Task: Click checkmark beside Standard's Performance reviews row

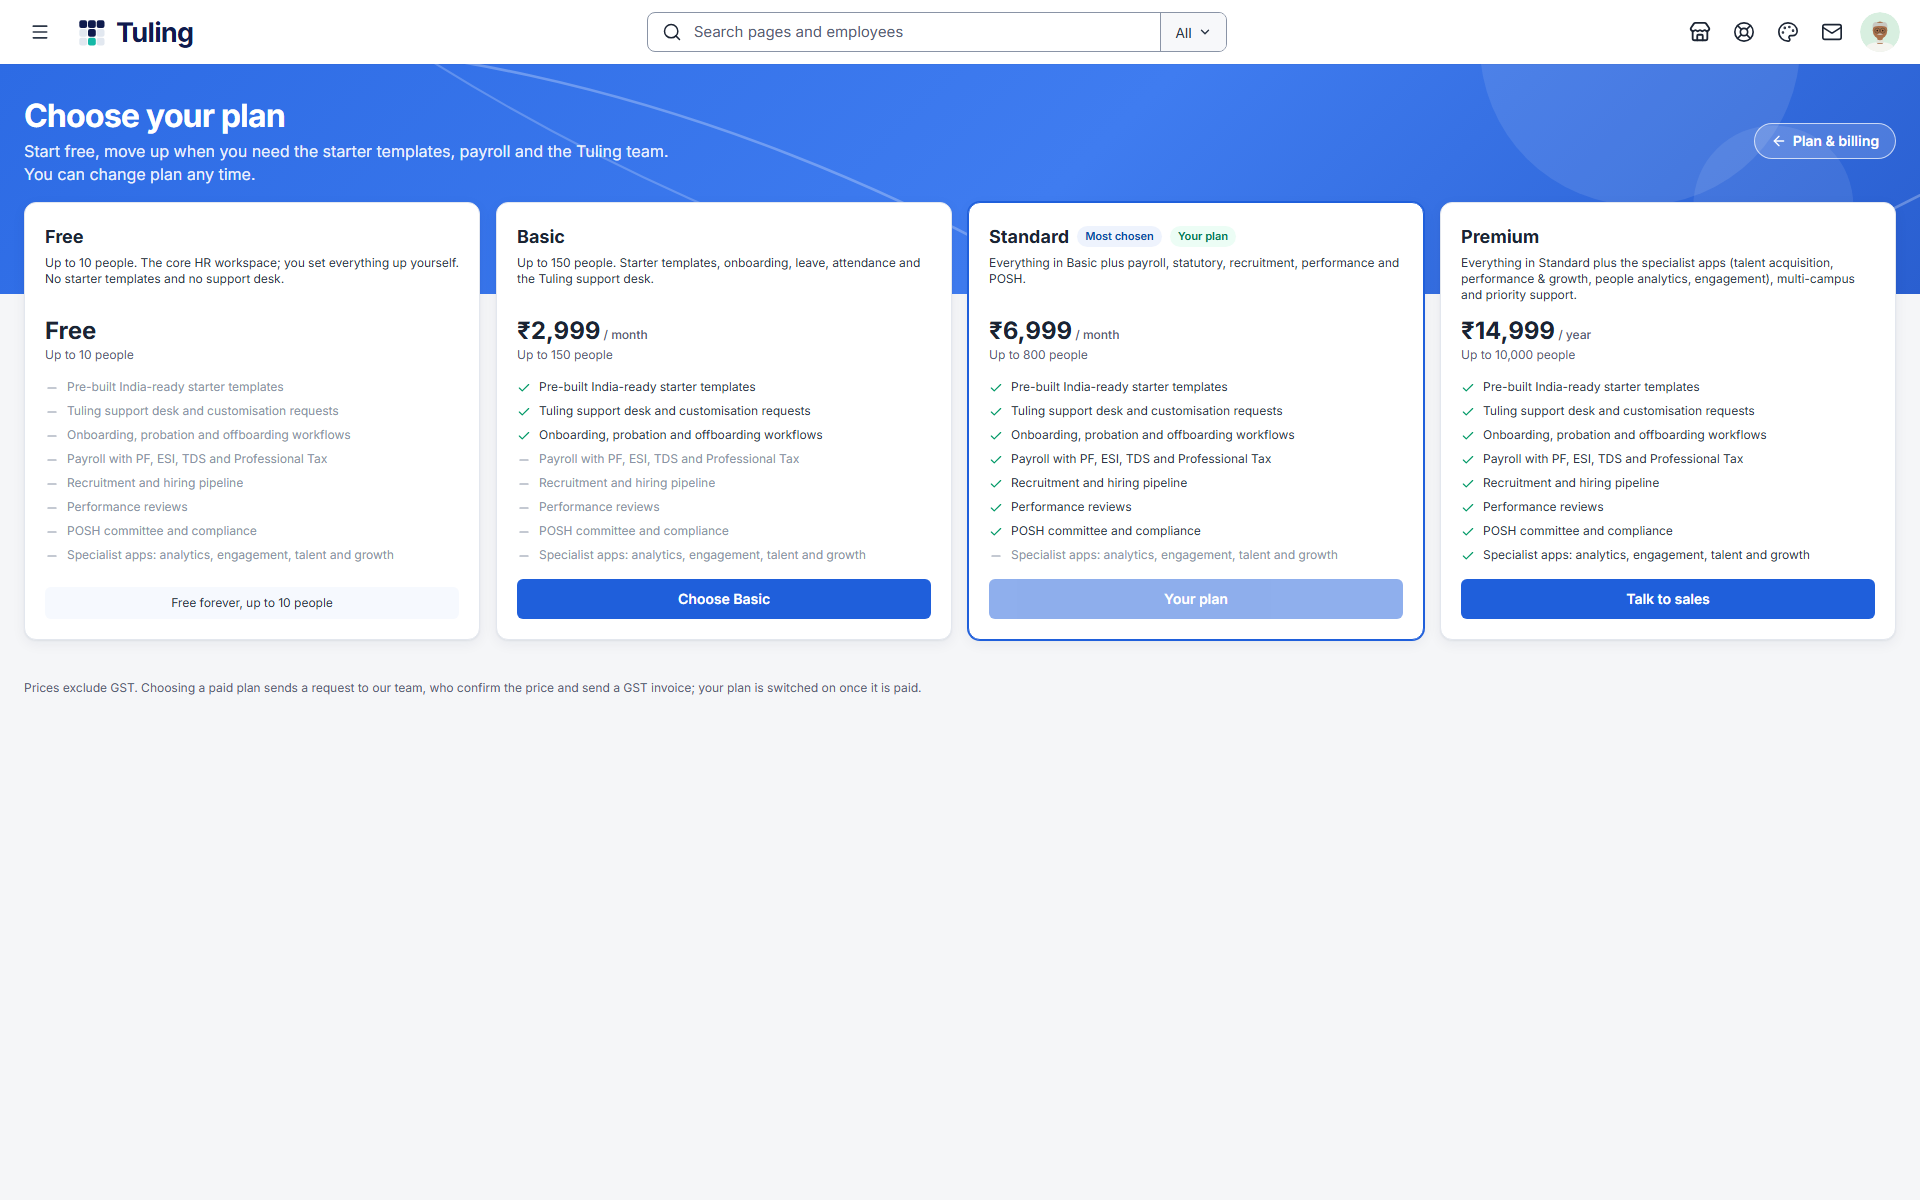Action: point(996,508)
